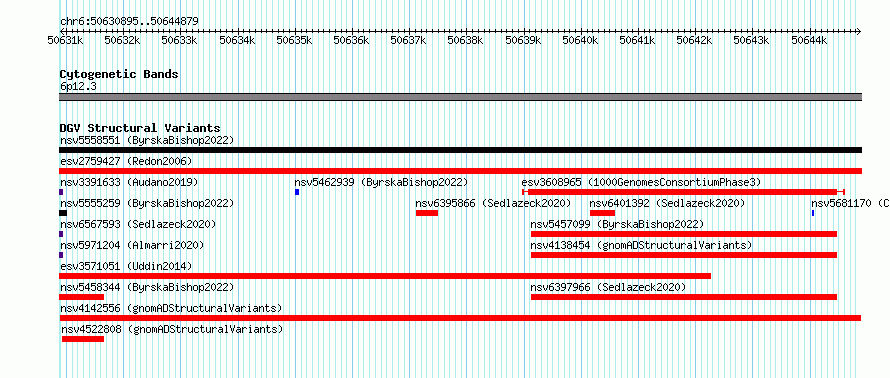The width and height of the screenshot is (890, 378).
Task: Select nsv5457099 ByrskaBishop2022 red bar
Action: click(x=684, y=234)
